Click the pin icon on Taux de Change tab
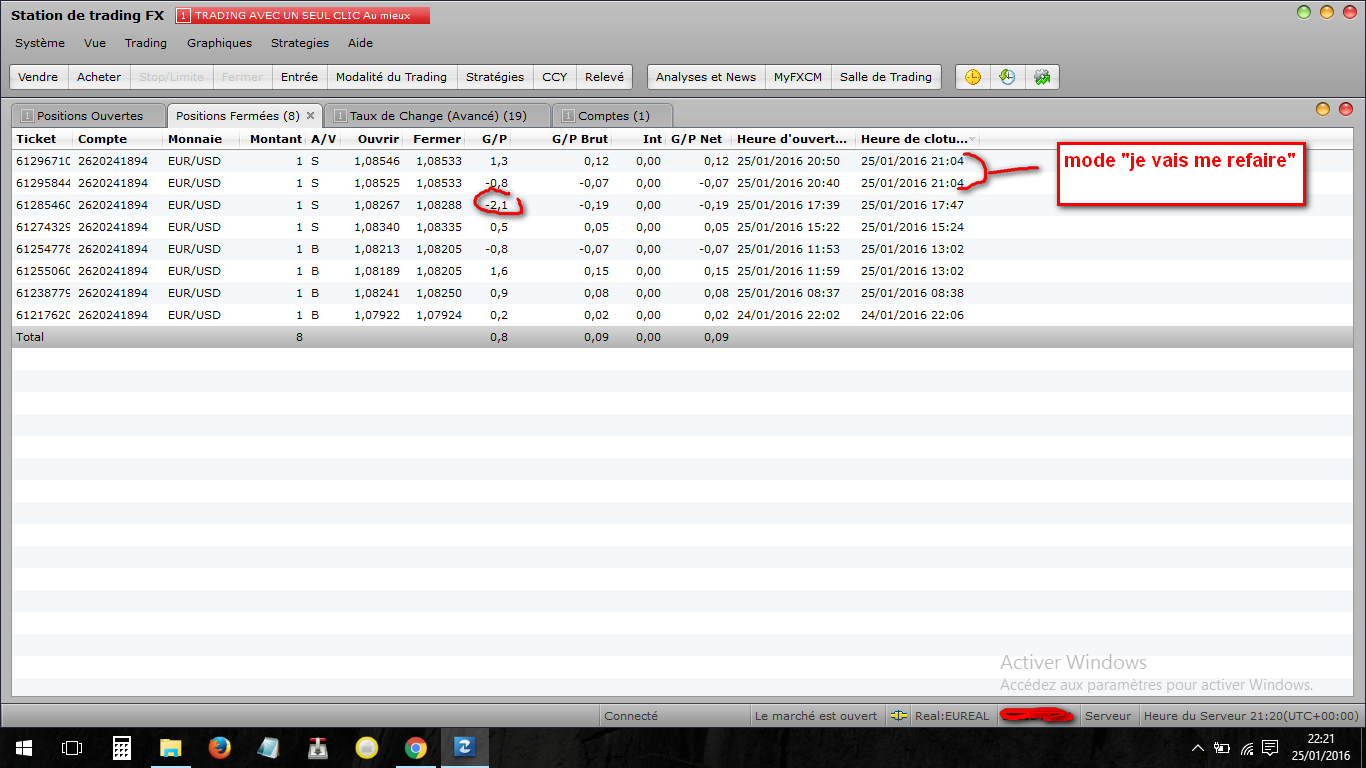 click(341, 116)
